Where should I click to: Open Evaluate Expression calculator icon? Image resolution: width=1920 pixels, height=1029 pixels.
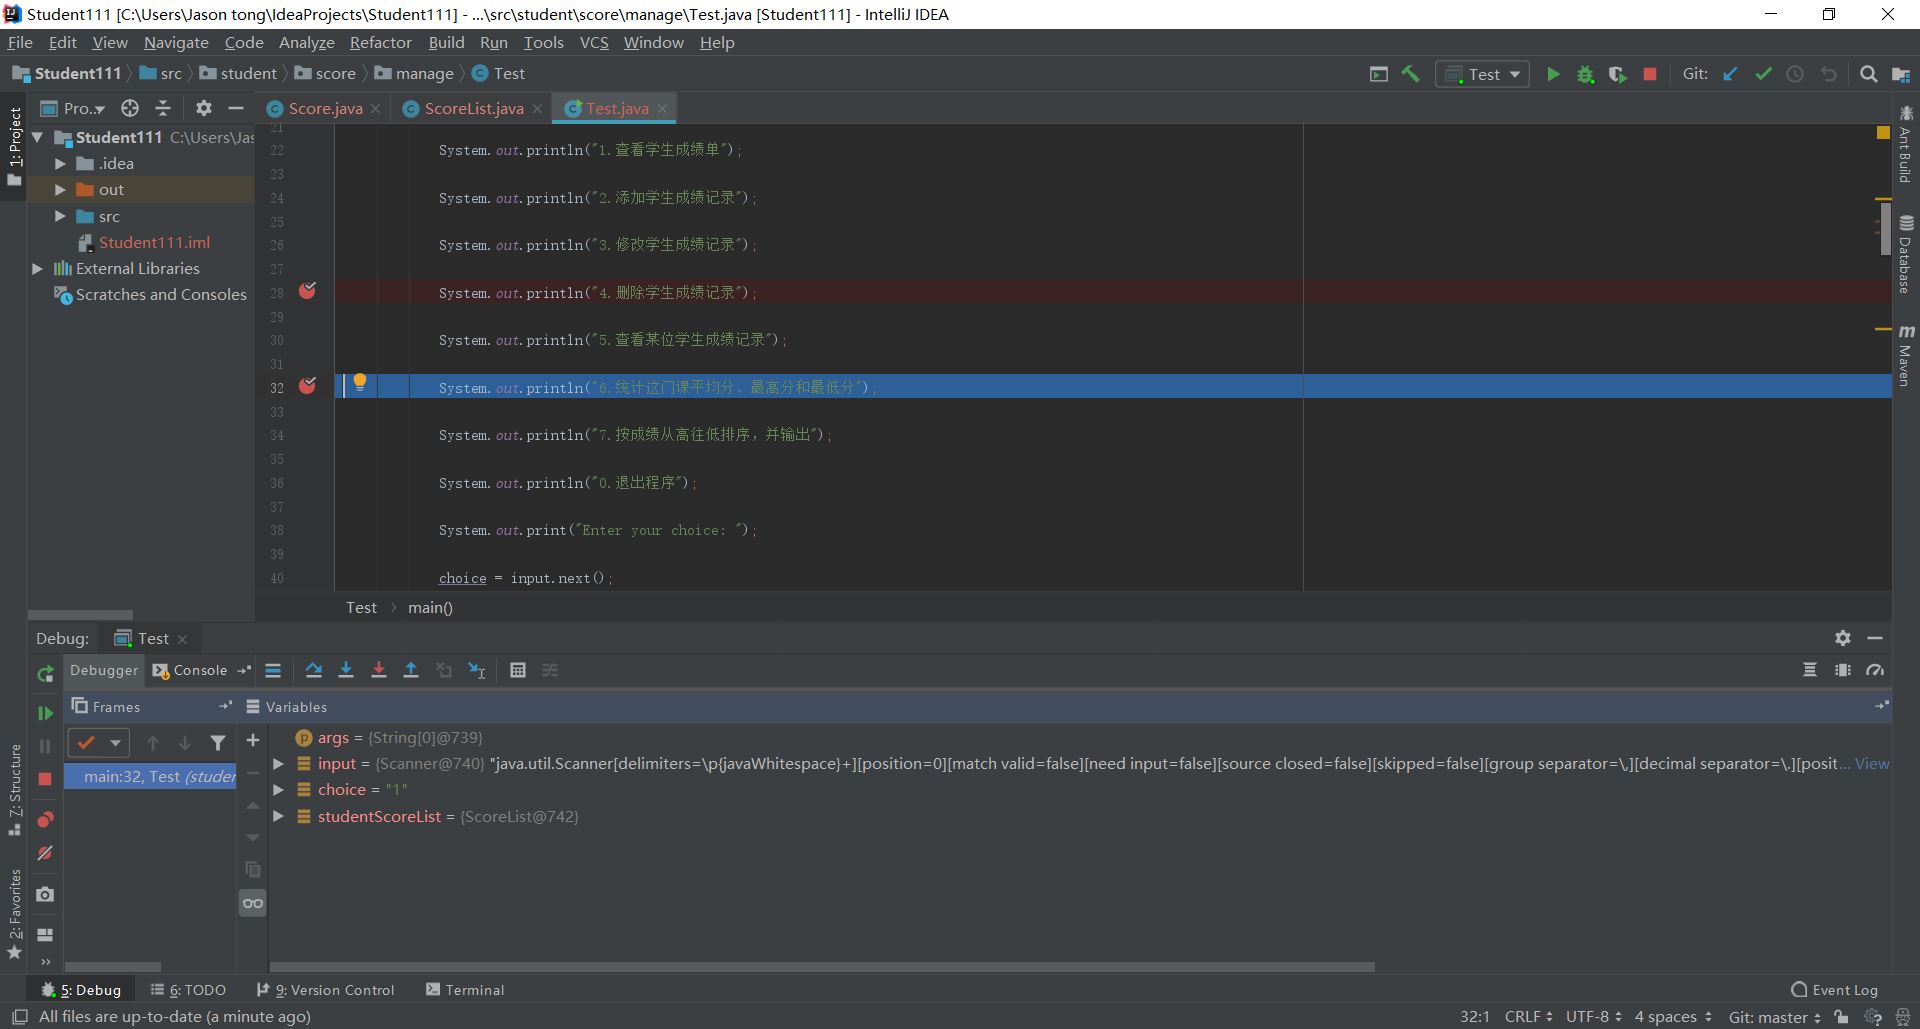(517, 670)
